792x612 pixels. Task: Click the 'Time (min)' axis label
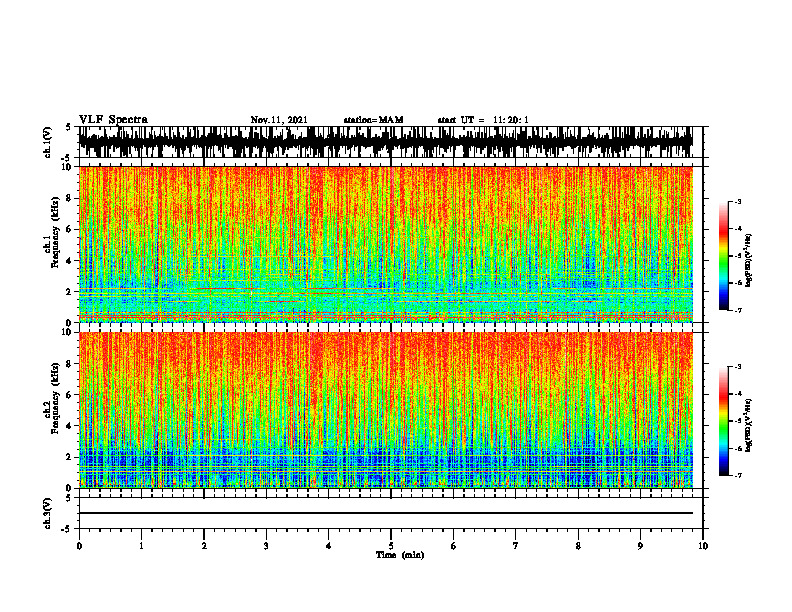(400, 555)
